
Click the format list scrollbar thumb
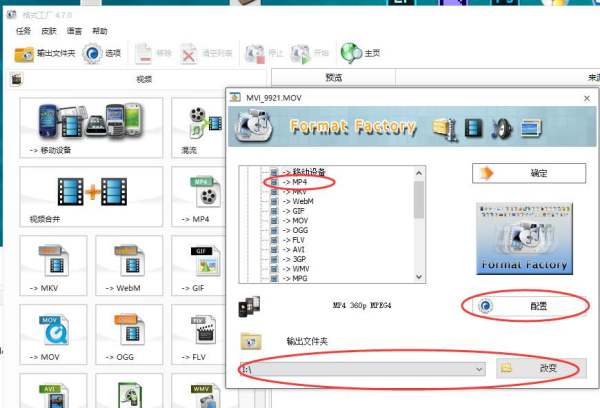419,200
